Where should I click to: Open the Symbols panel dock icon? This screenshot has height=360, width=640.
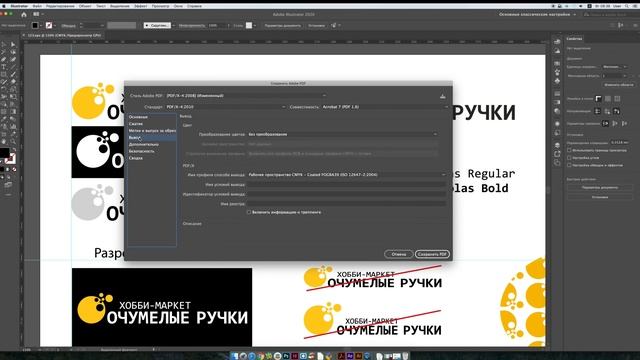pos(557,81)
